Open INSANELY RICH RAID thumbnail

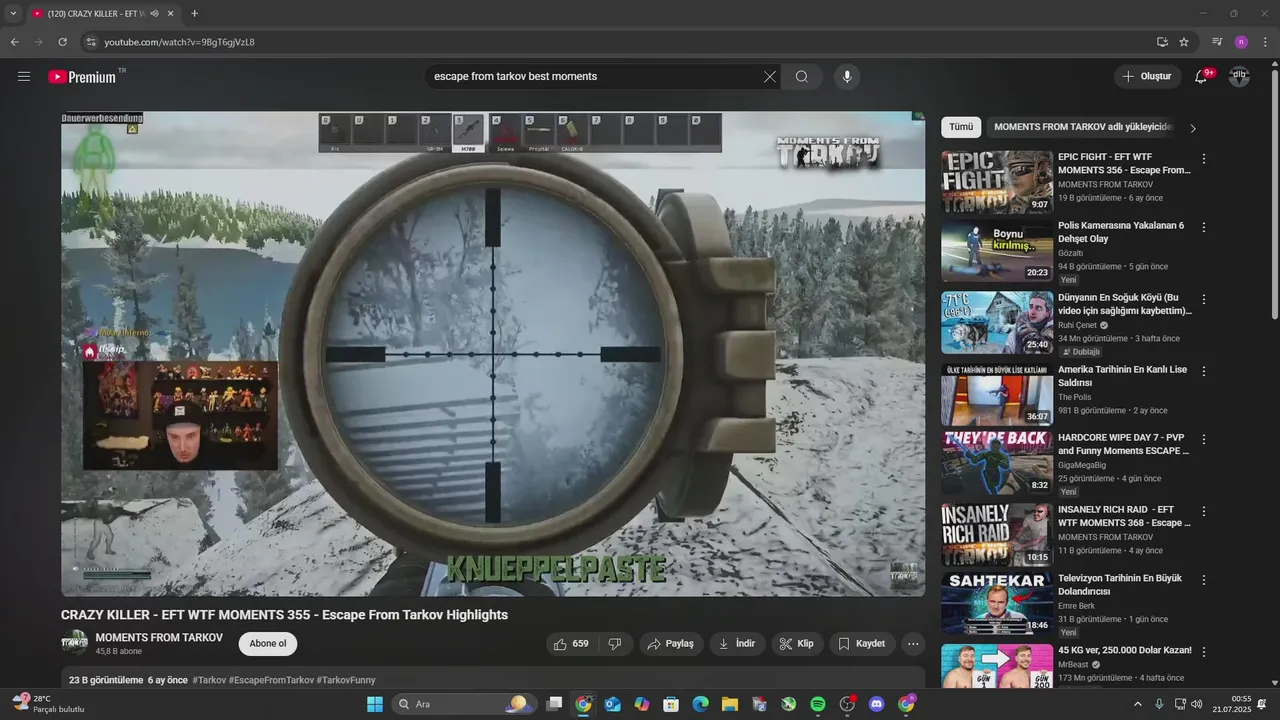tap(997, 535)
